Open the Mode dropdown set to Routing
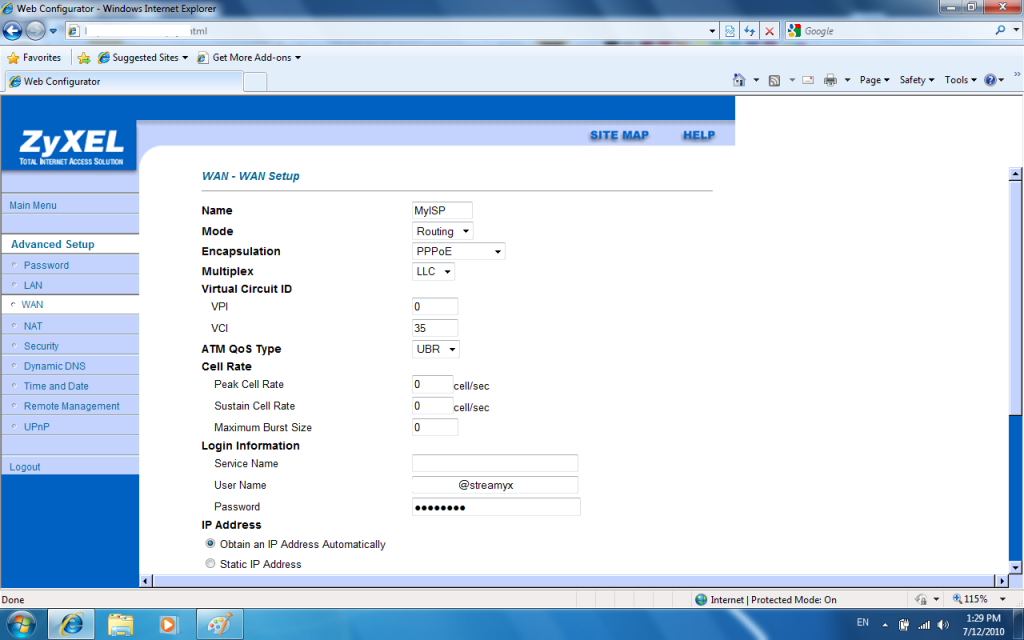The width and height of the screenshot is (1024, 640). 442,231
